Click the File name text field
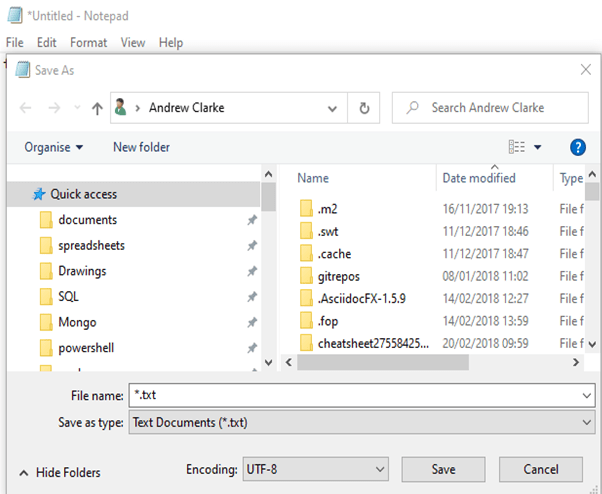This screenshot has width=602, height=494. [362, 395]
